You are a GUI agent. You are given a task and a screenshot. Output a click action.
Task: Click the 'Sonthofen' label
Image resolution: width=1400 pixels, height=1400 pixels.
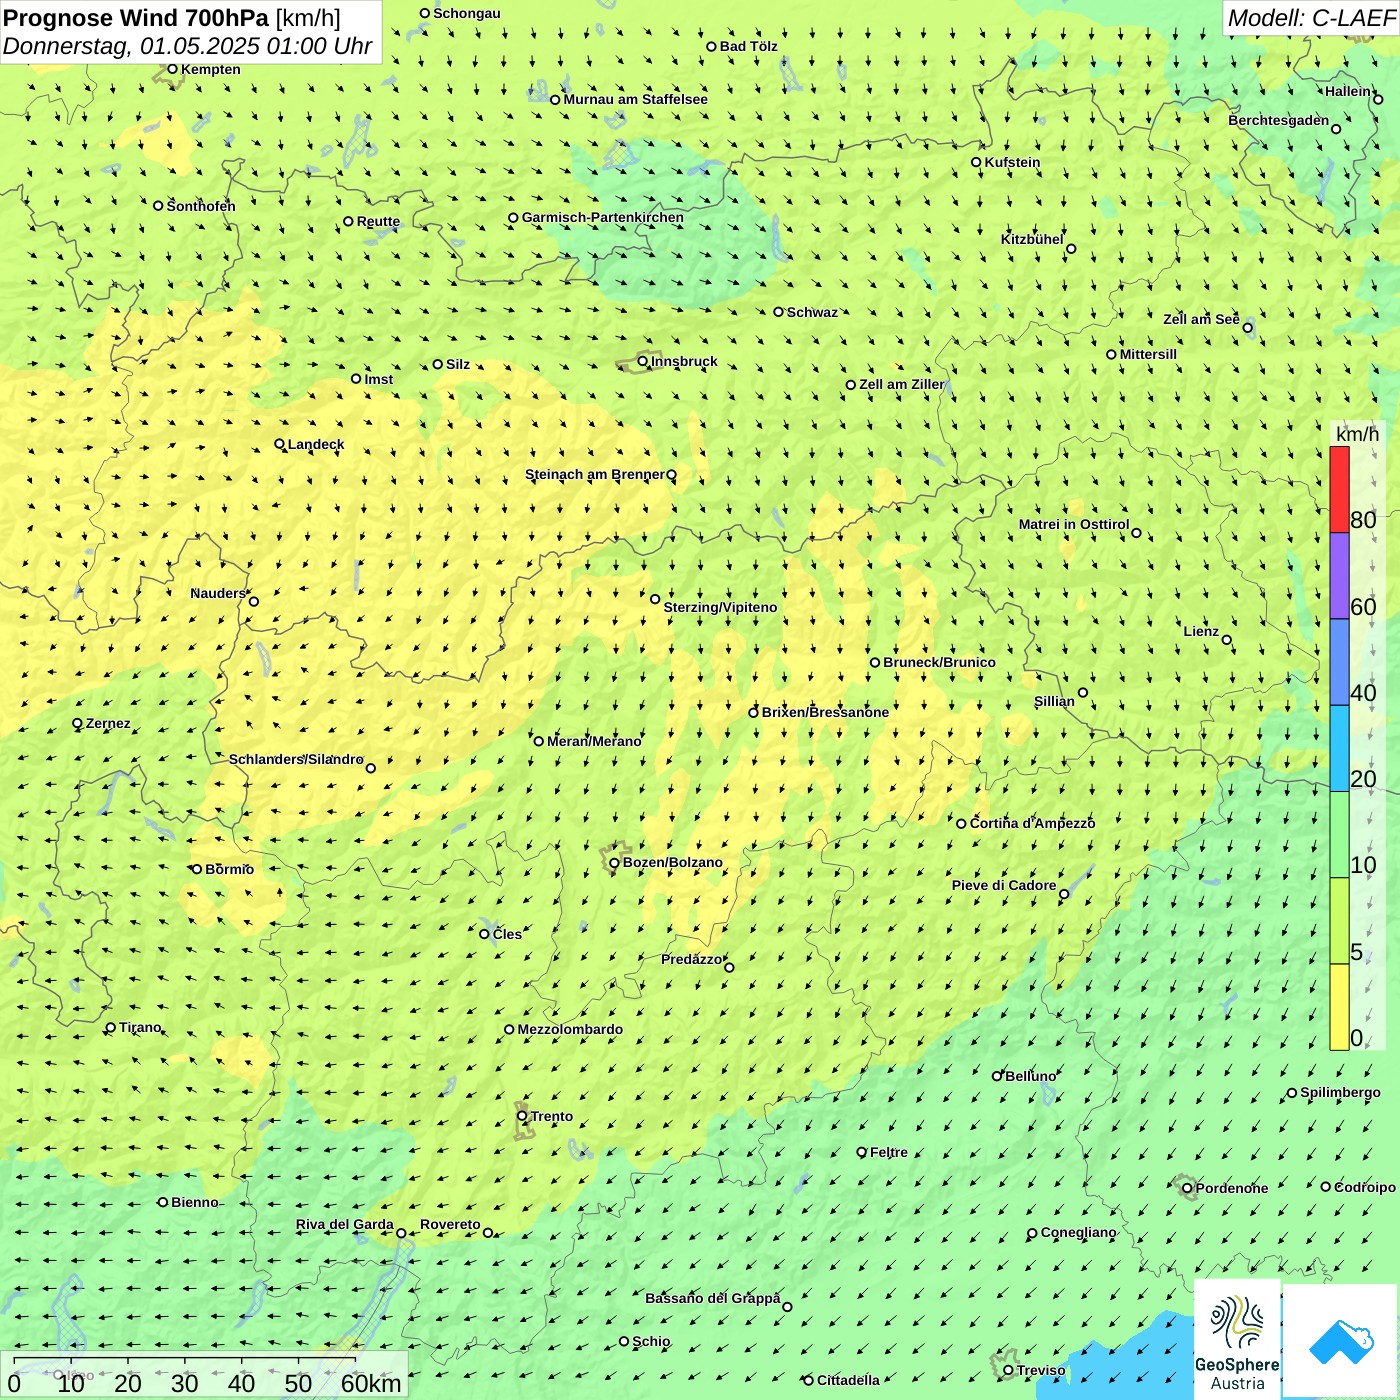201,206
